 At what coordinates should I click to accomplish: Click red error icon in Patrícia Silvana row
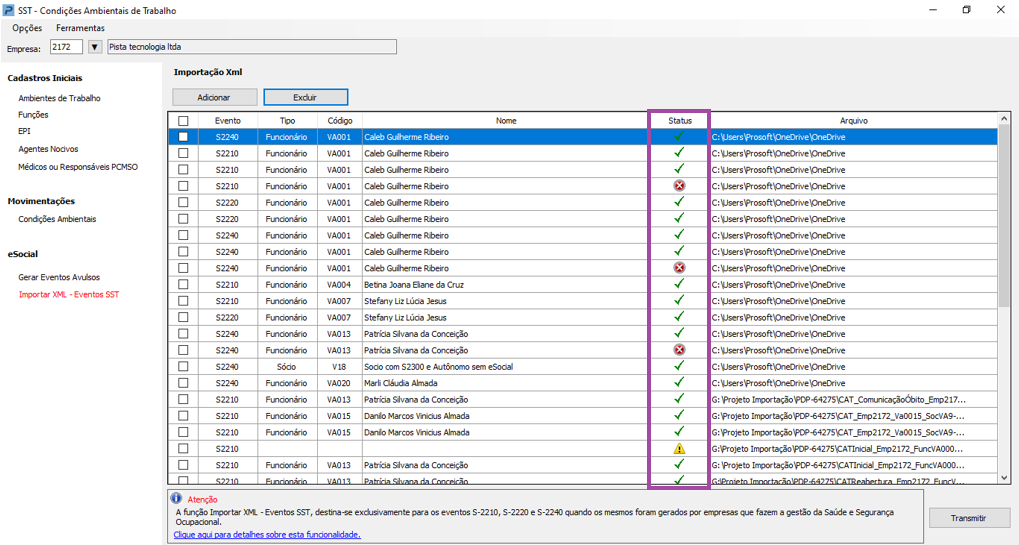(679, 350)
